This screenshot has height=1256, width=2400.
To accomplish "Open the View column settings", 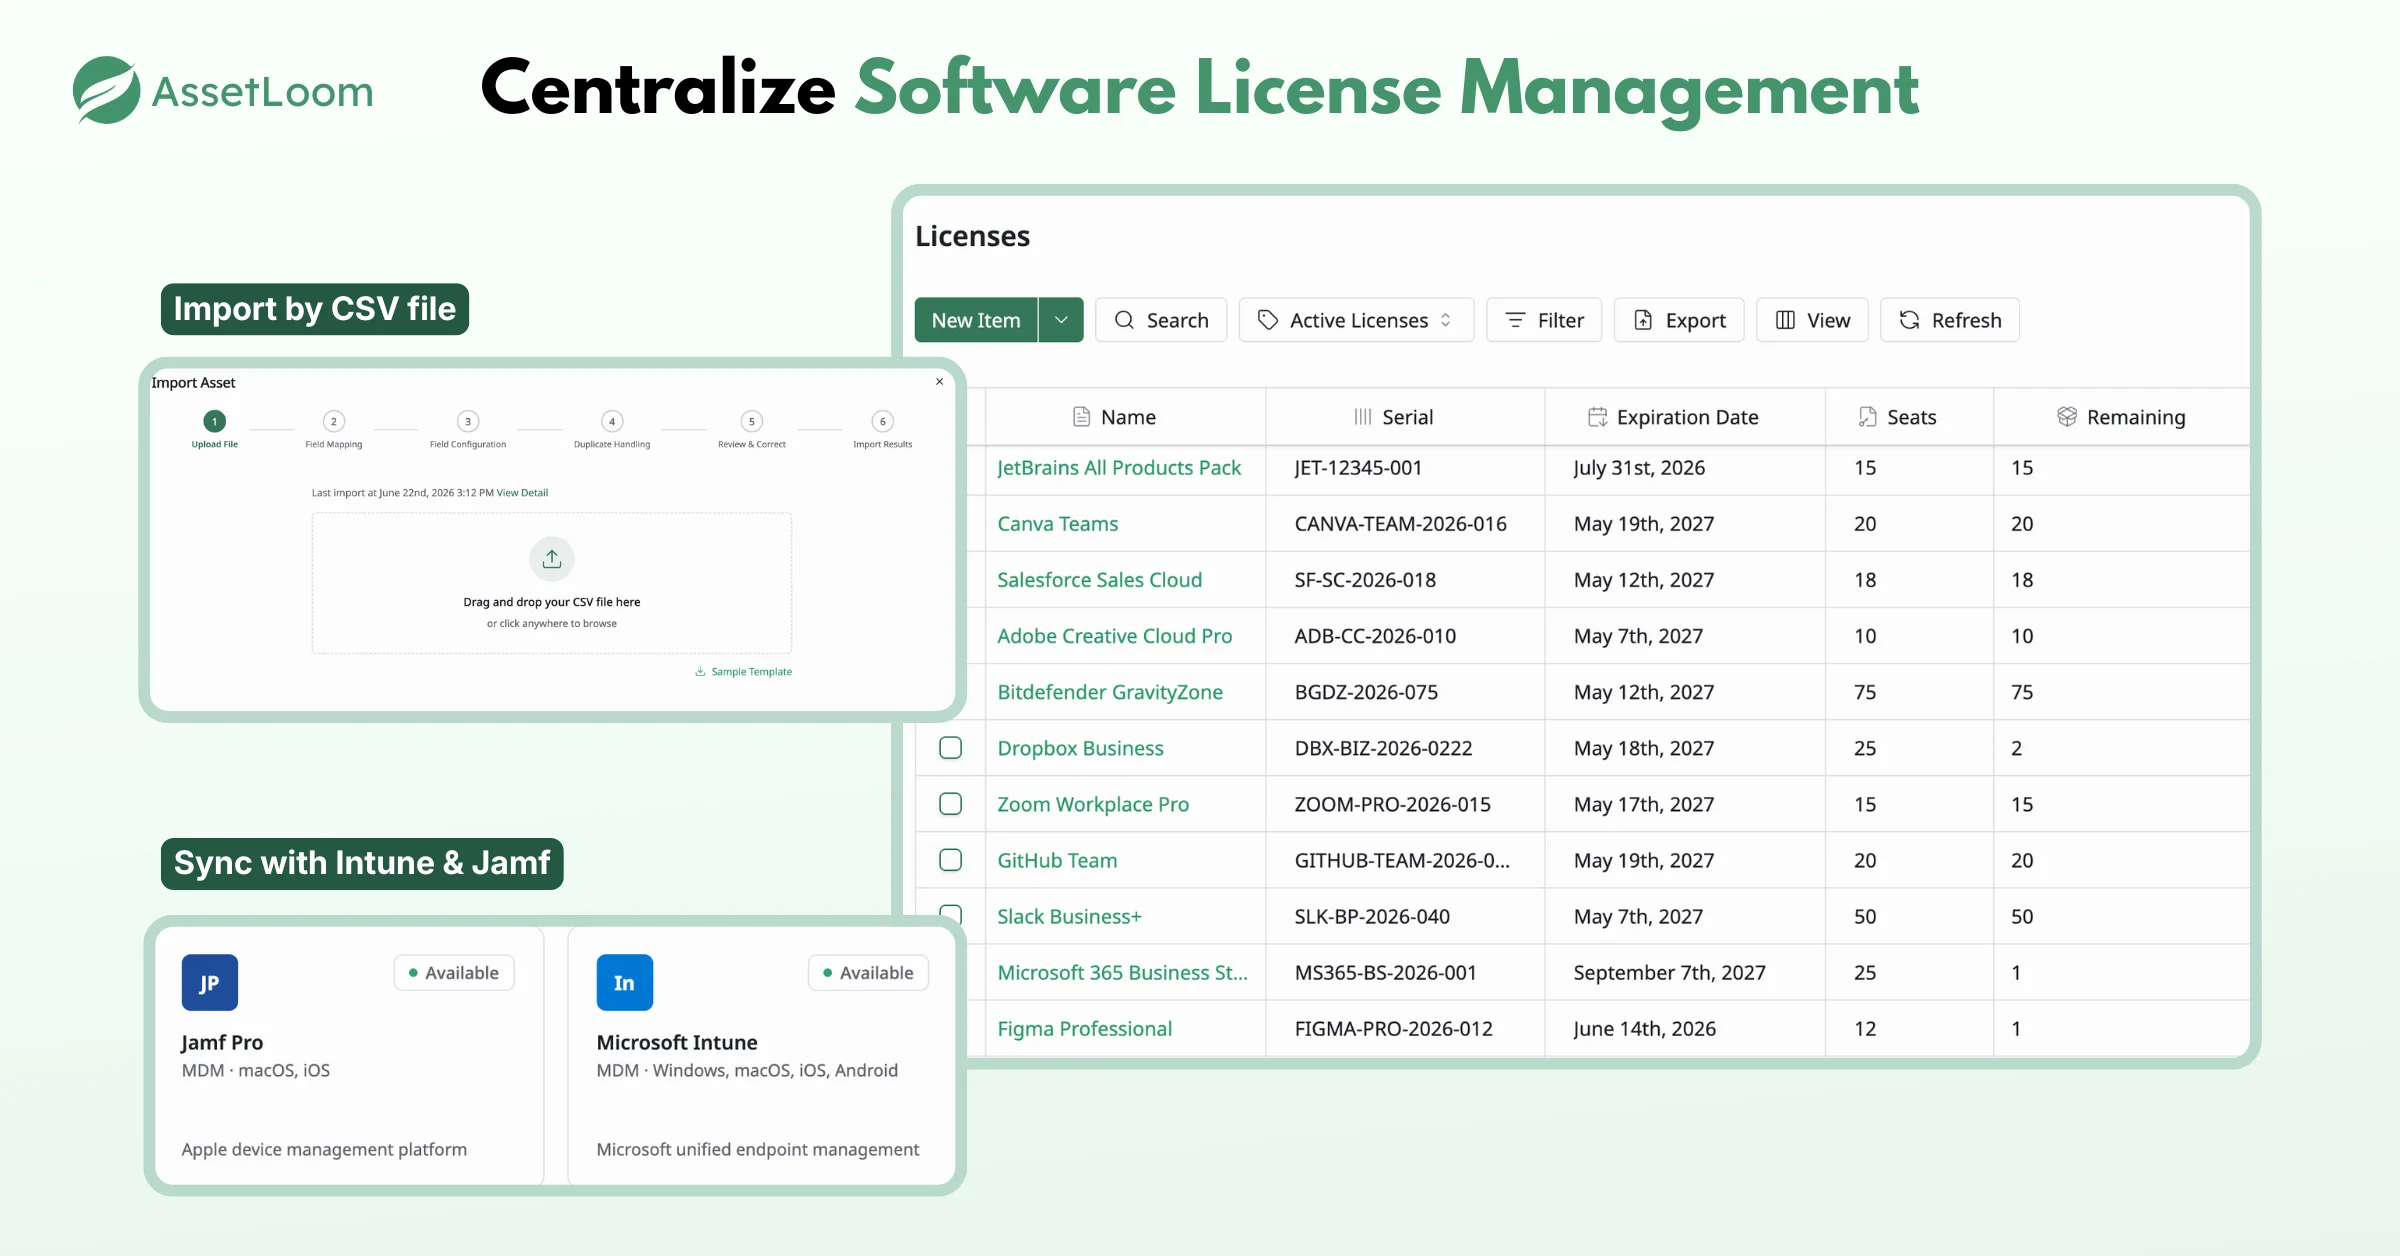I will (x=1812, y=320).
